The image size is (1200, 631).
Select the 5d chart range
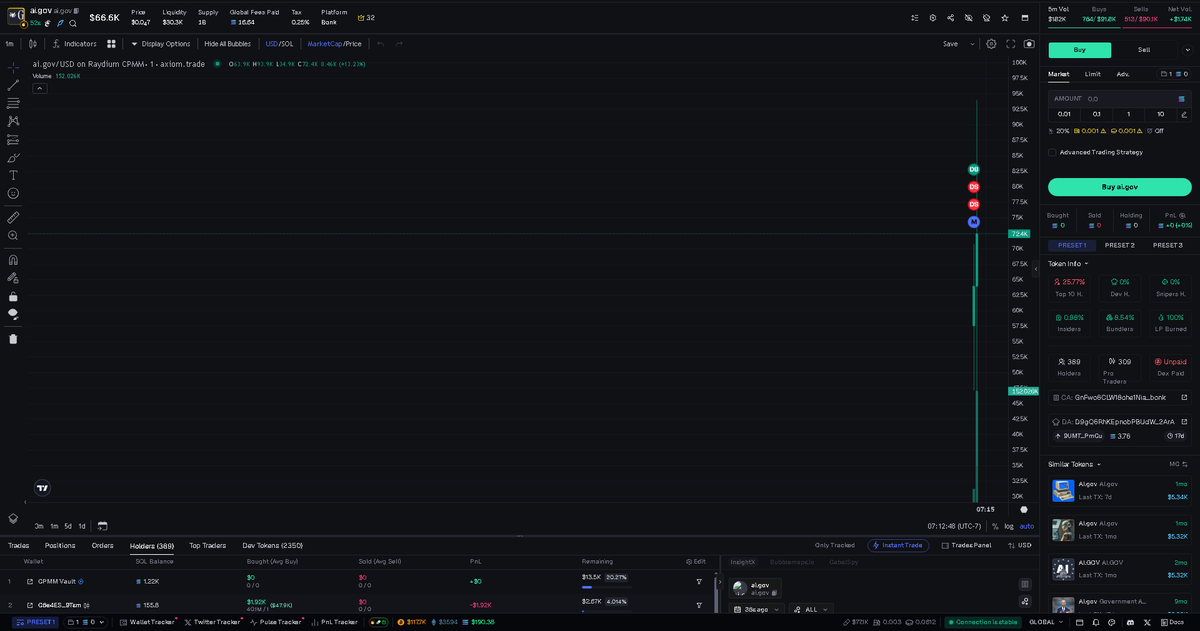(68, 526)
